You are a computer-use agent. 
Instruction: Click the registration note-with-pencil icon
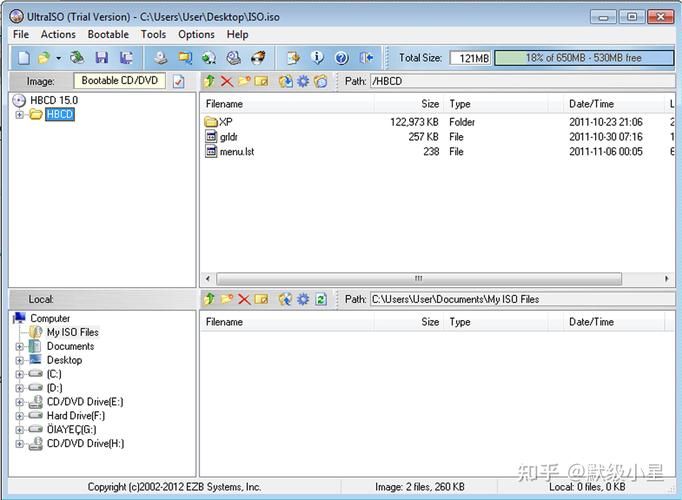pyautogui.click(x=294, y=57)
